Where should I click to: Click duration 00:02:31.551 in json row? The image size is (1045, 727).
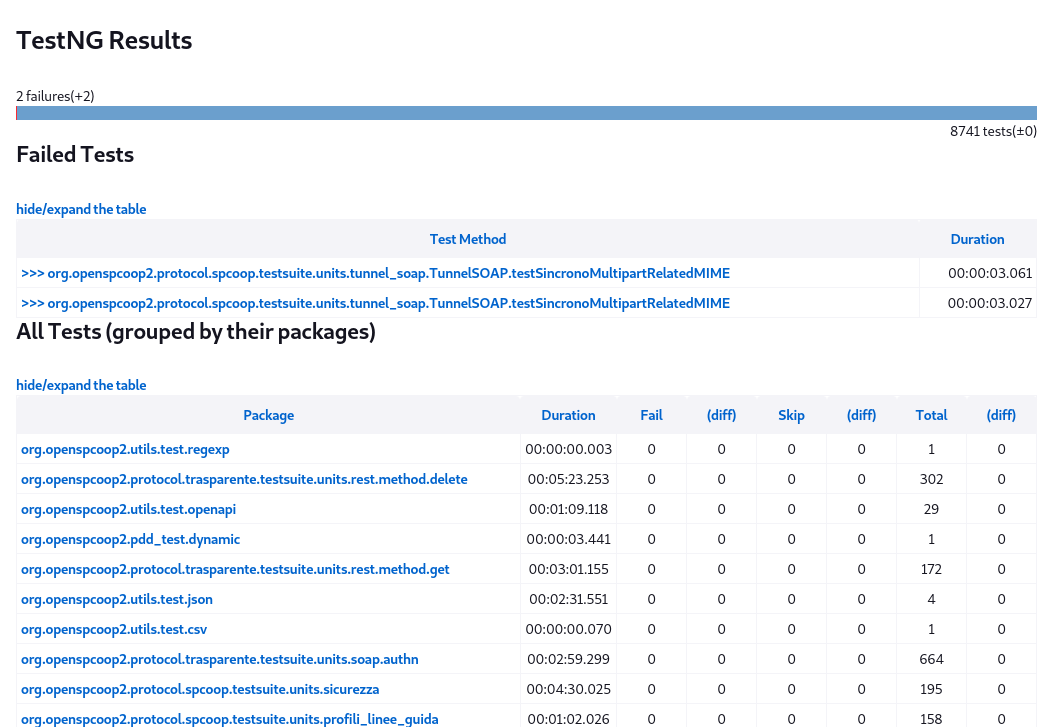coord(568,599)
